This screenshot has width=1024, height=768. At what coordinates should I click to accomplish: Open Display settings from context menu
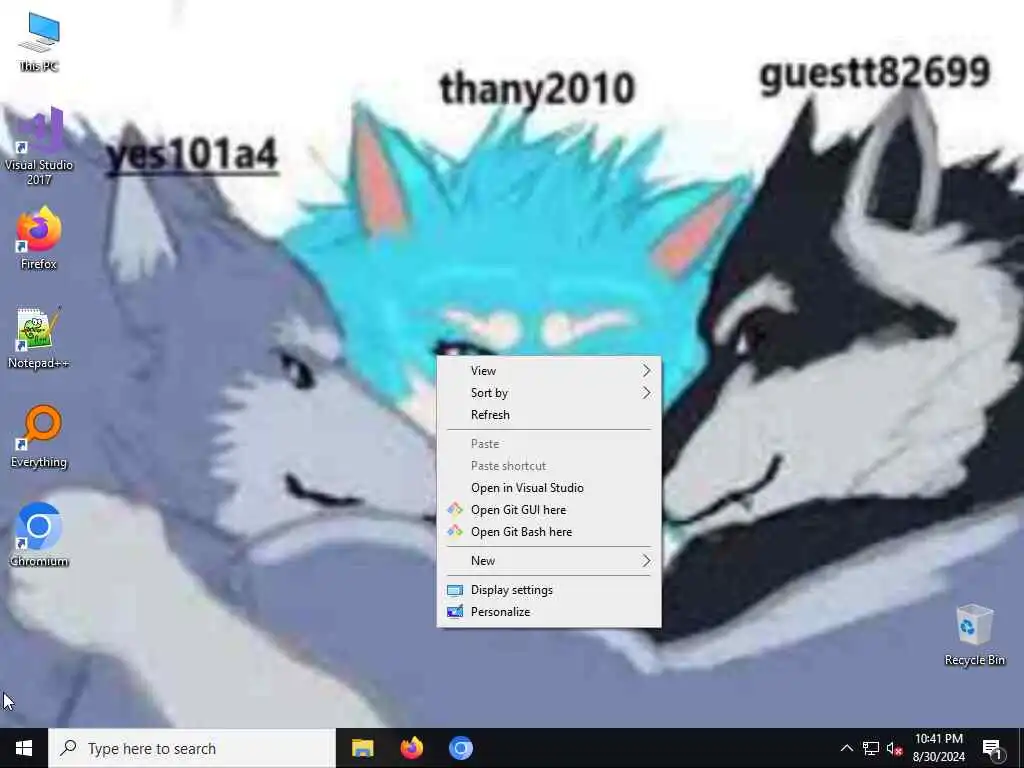549,590
